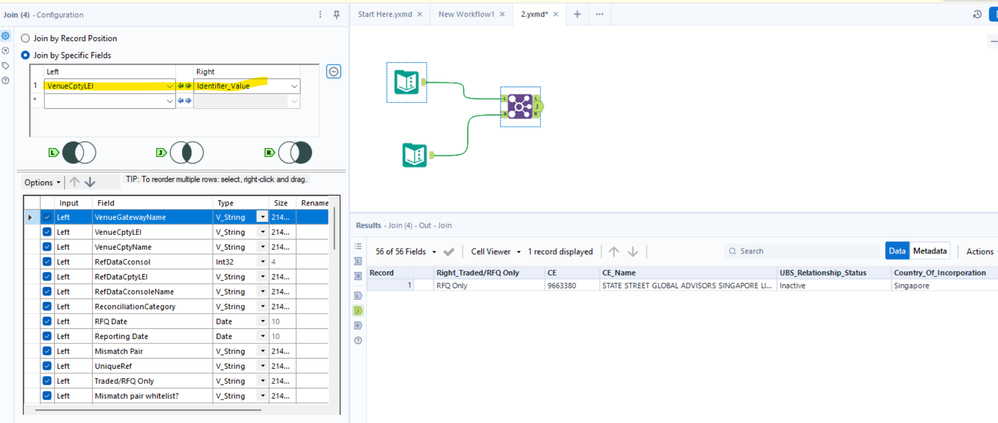The height and width of the screenshot is (423, 998).
Task: Open the Right Identifier_Value join field dropdown
Action: coord(294,86)
